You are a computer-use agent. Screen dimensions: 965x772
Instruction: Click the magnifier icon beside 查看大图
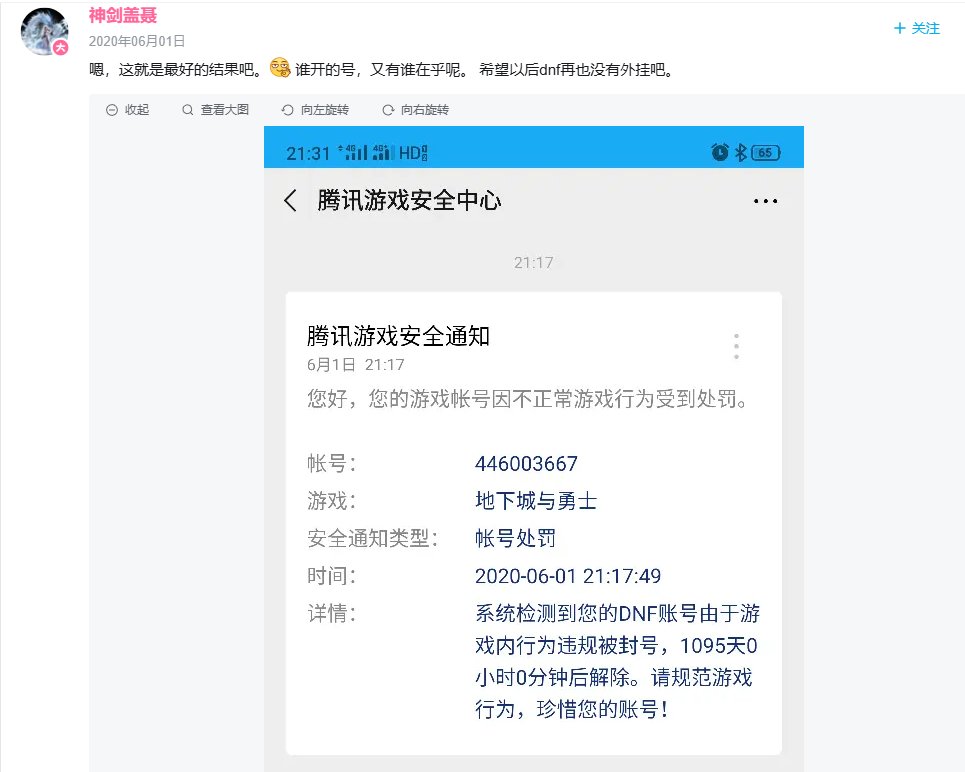click(188, 110)
